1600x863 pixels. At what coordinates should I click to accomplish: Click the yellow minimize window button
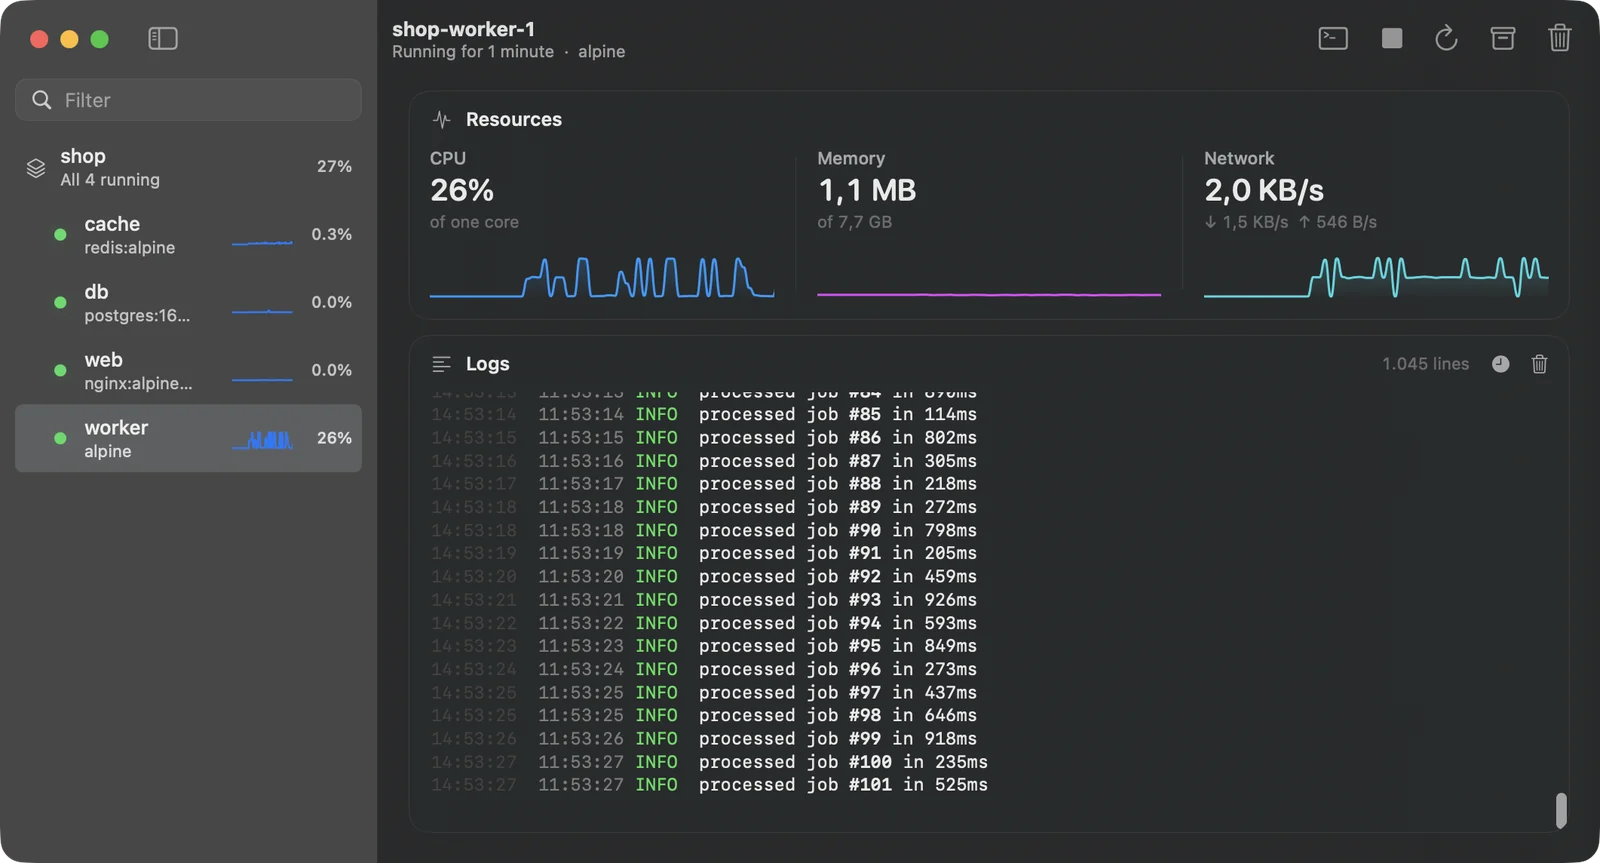coord(69,39)
